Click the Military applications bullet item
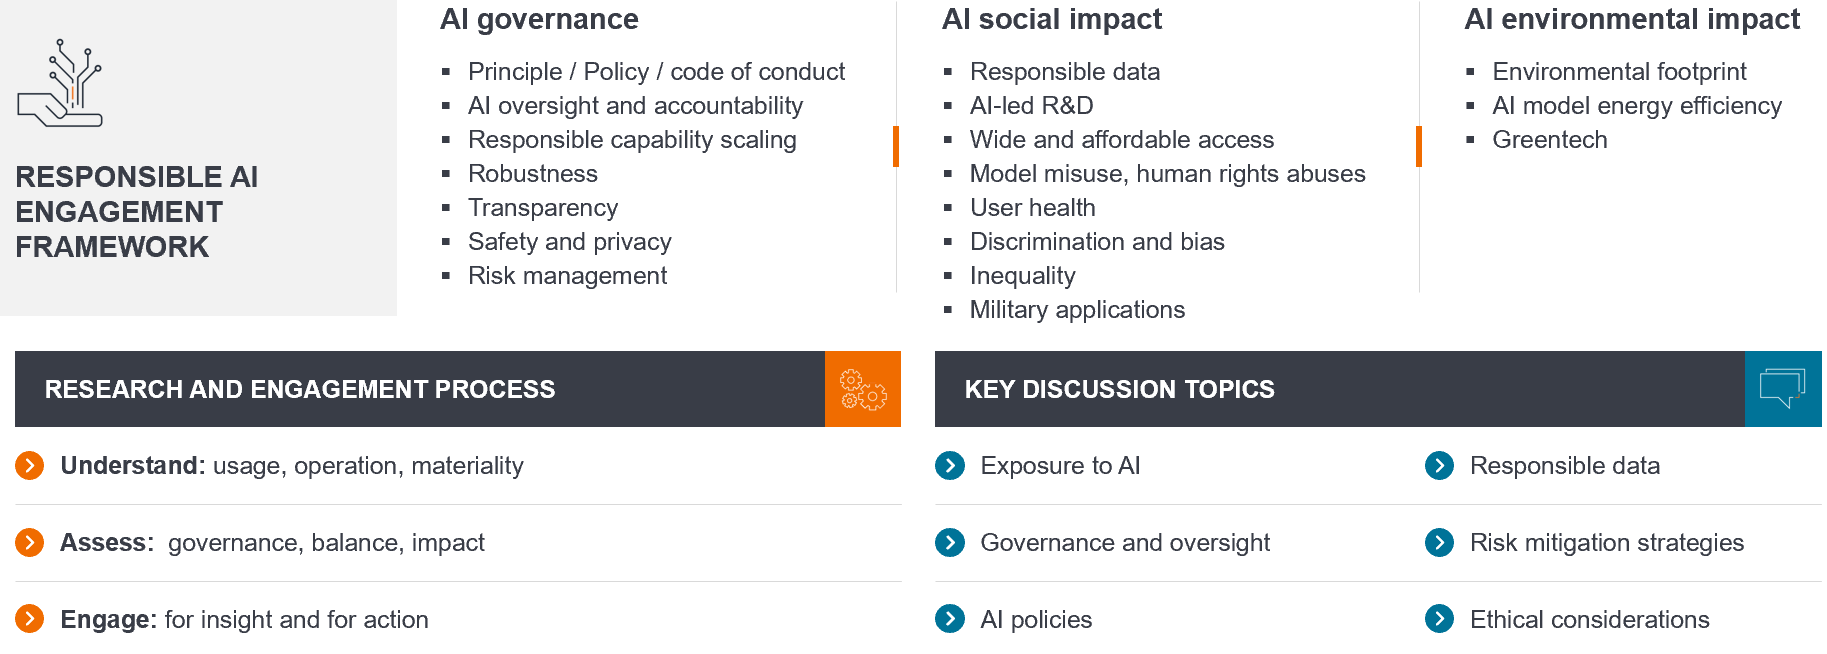The height and width of the screenshot is (654, 1827). [1076, 310]
